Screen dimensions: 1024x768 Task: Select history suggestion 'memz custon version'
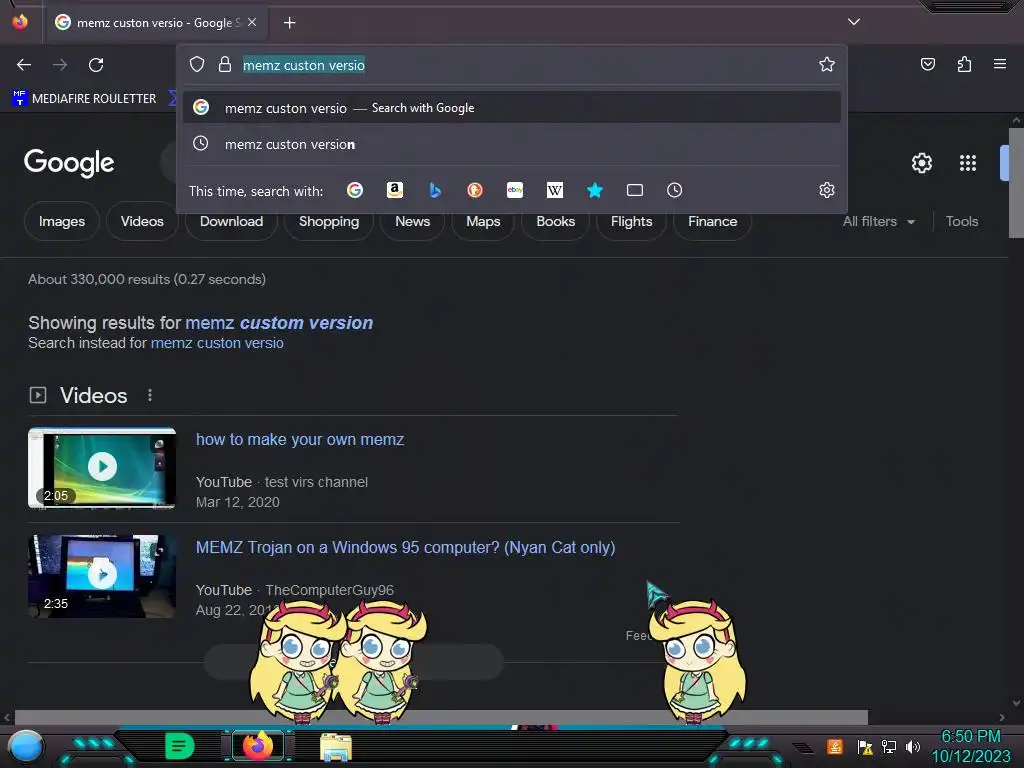[x=512, y=144]
